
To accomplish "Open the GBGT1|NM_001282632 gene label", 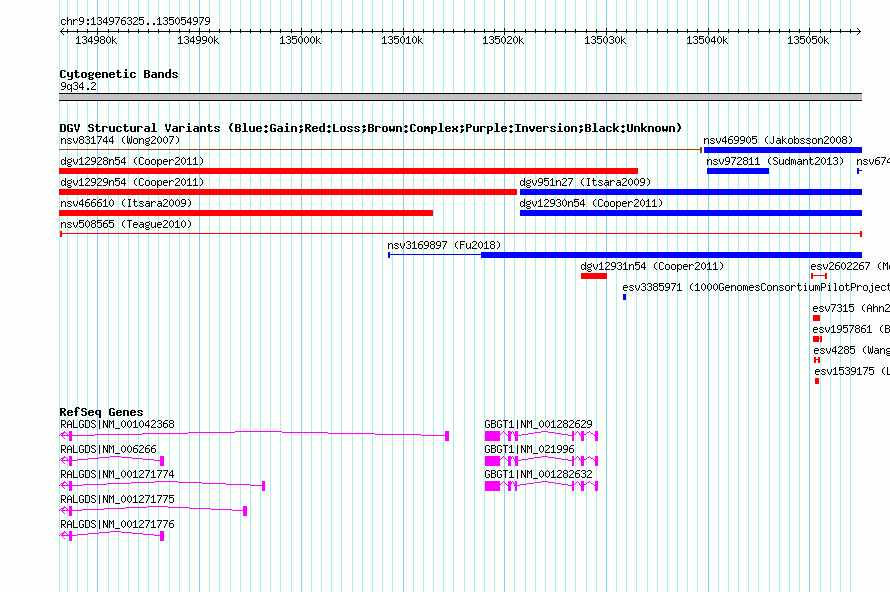I will coord(538,474).
